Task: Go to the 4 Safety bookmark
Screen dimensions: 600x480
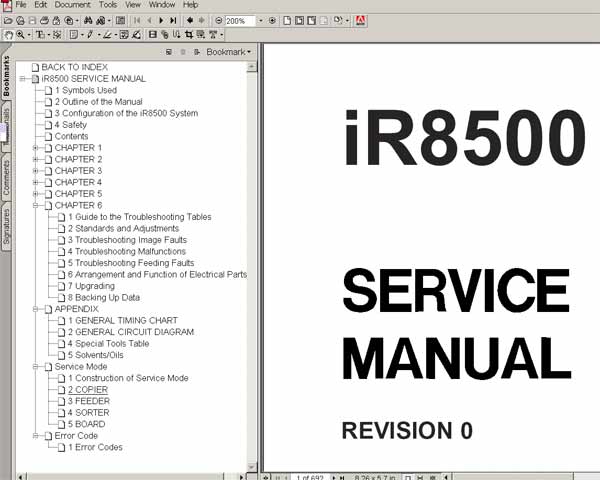Action: coord(71,125)
